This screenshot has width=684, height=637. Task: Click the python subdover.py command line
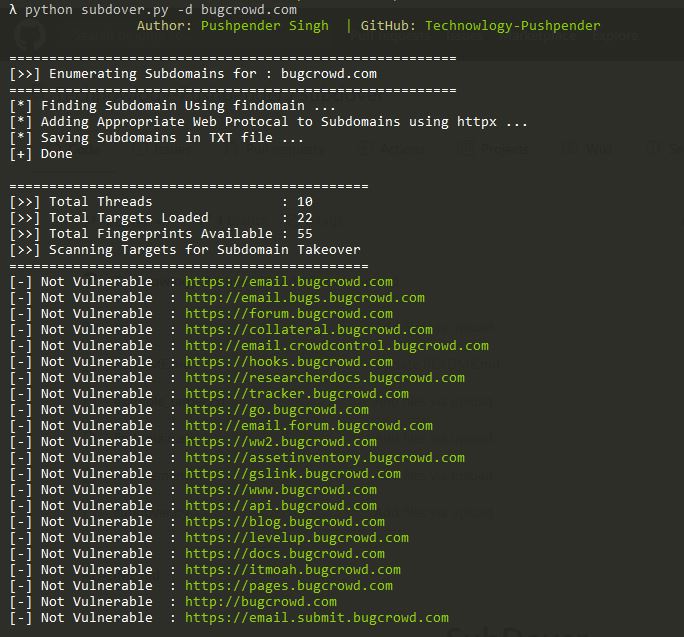[x=153, y=9]
